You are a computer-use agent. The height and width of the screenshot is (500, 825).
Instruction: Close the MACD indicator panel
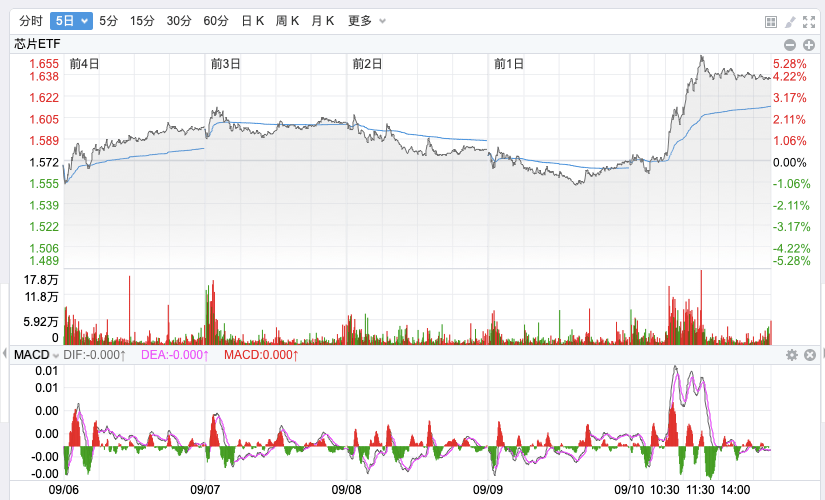[x=810, y=355]
